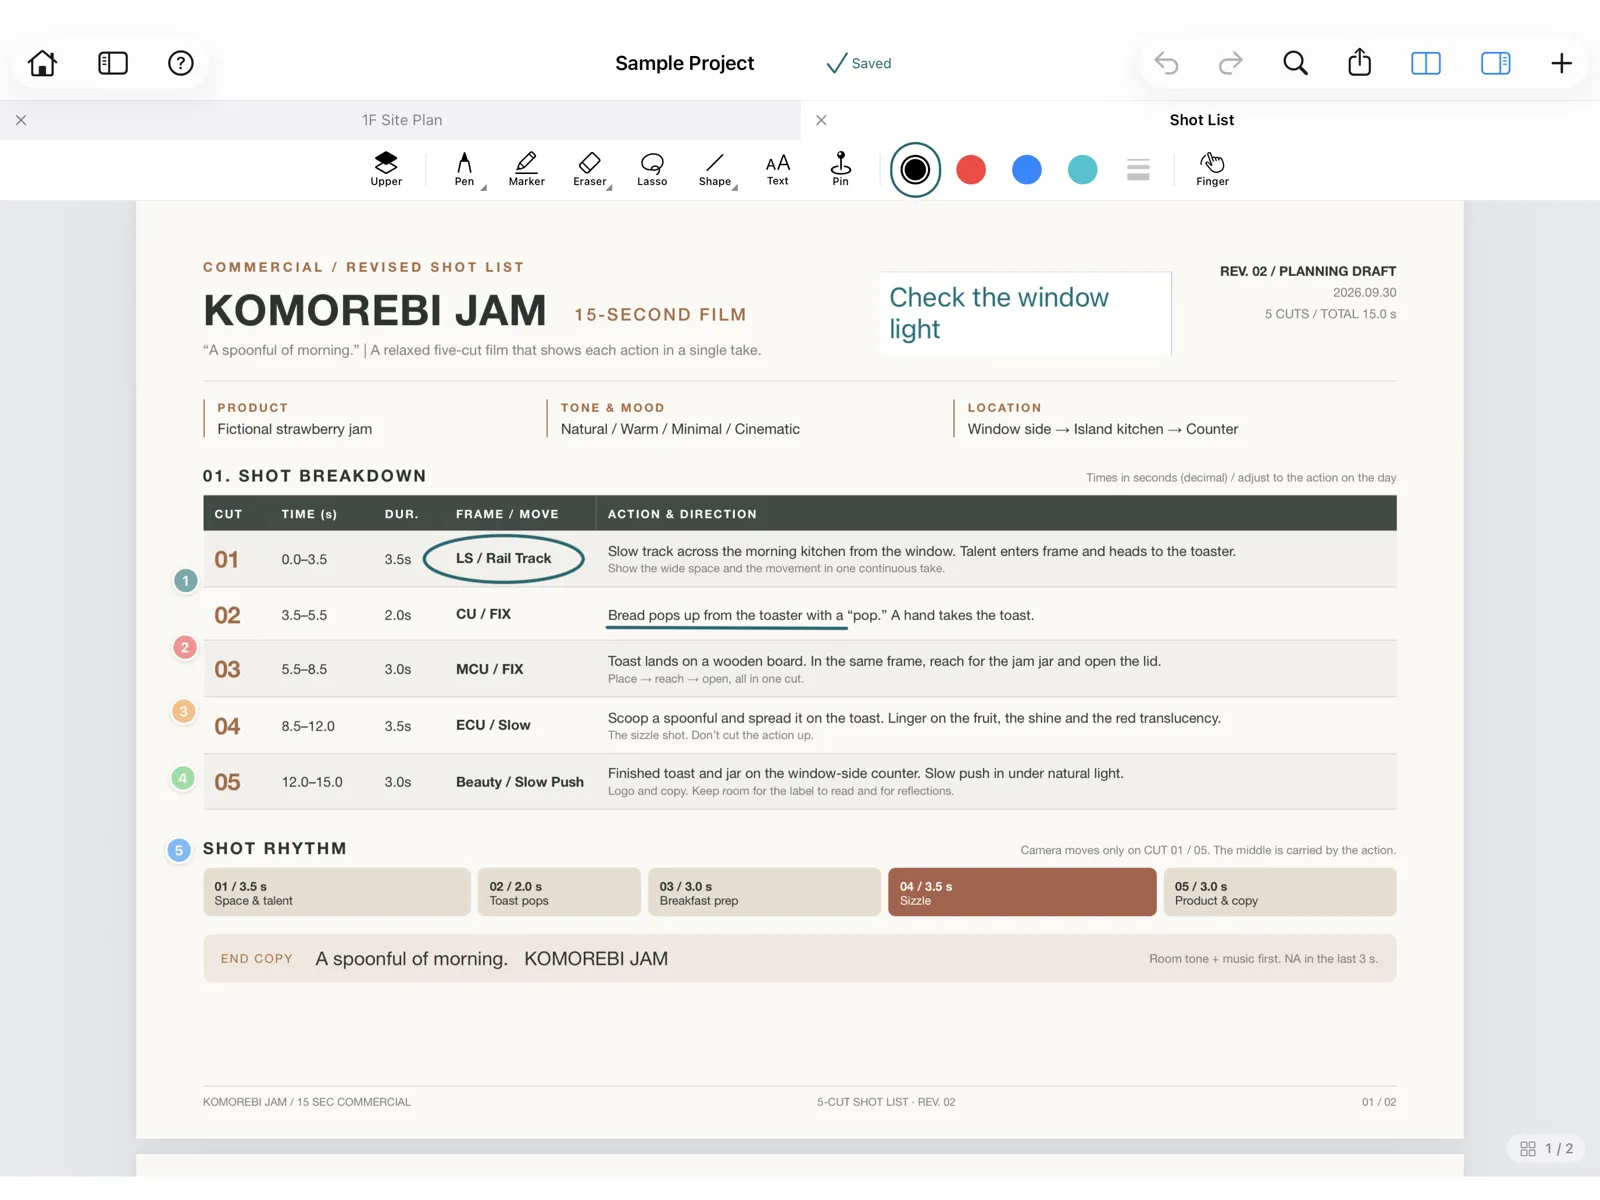Open the page thumbnails 1 / 2 button
The image size is (1600, 1200).
pos(1547,1149)
